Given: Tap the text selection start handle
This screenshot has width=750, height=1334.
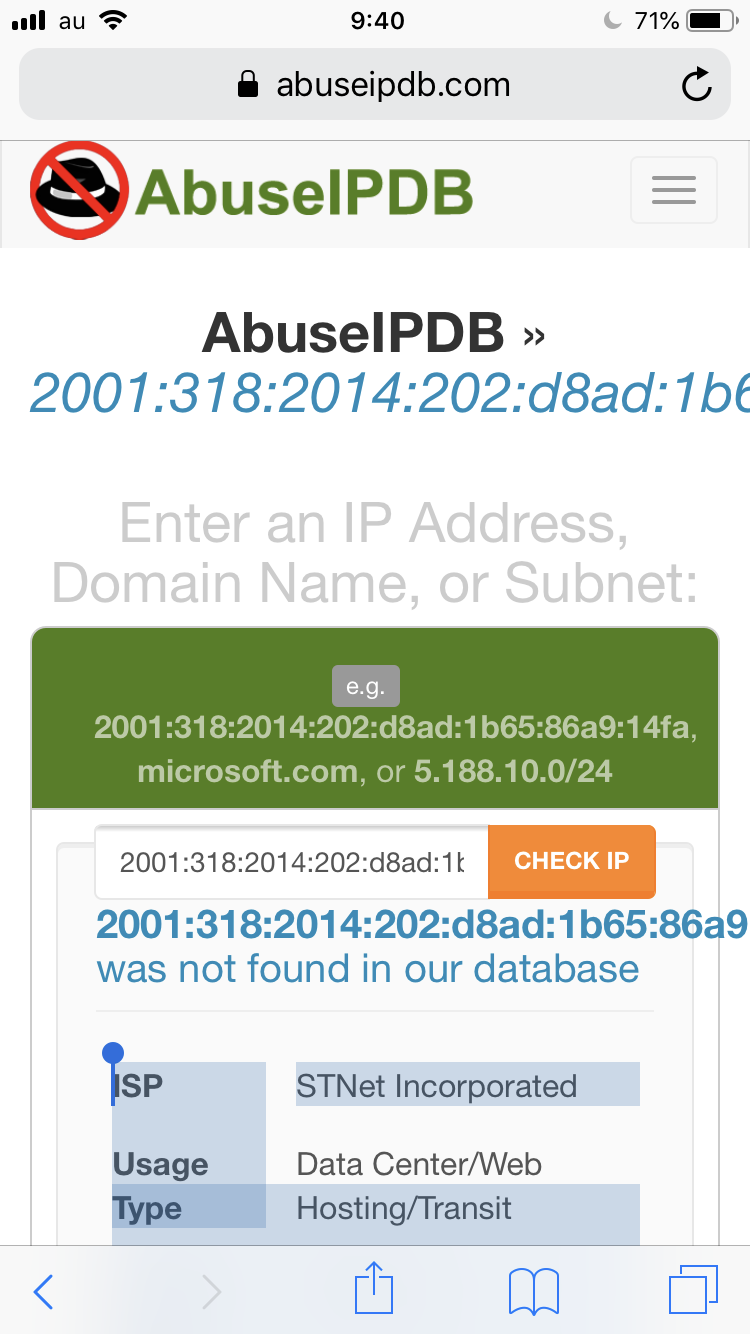Looking at the screenshot, I should (x=113, y=1053).
